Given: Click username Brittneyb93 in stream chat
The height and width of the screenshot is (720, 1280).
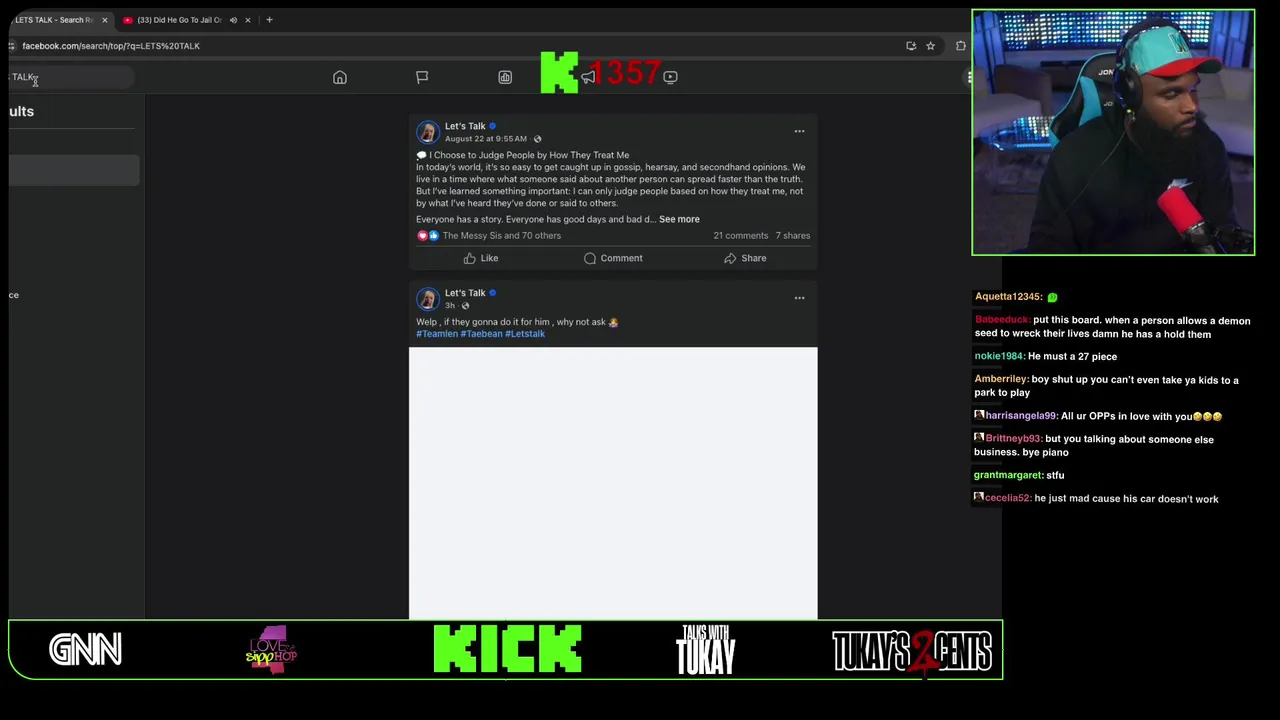Looking at the screenshot, I should pos(1013,439).
